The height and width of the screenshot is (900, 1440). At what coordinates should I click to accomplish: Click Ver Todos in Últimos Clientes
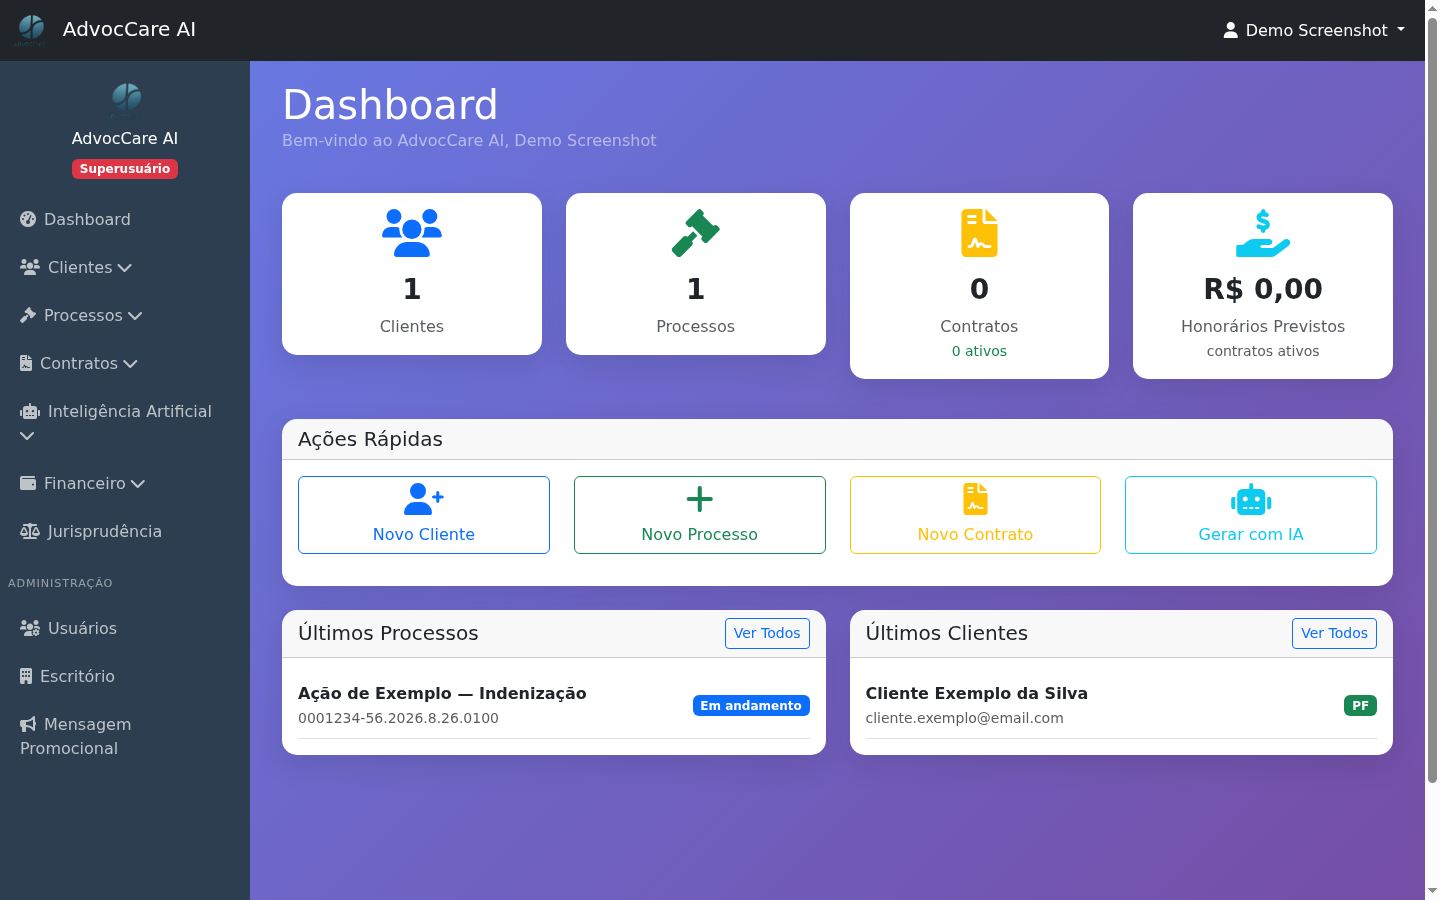point(1334,633)
